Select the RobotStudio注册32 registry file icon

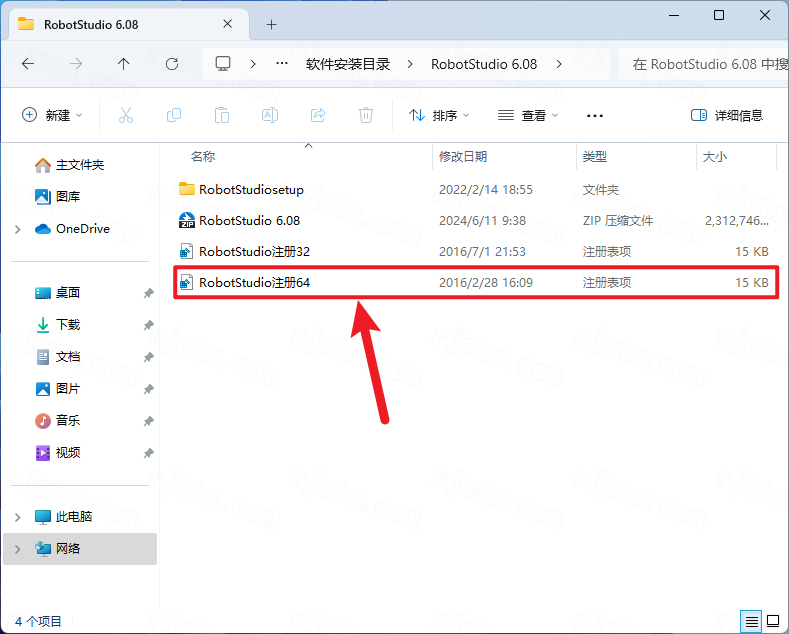[x=187, y=251]
